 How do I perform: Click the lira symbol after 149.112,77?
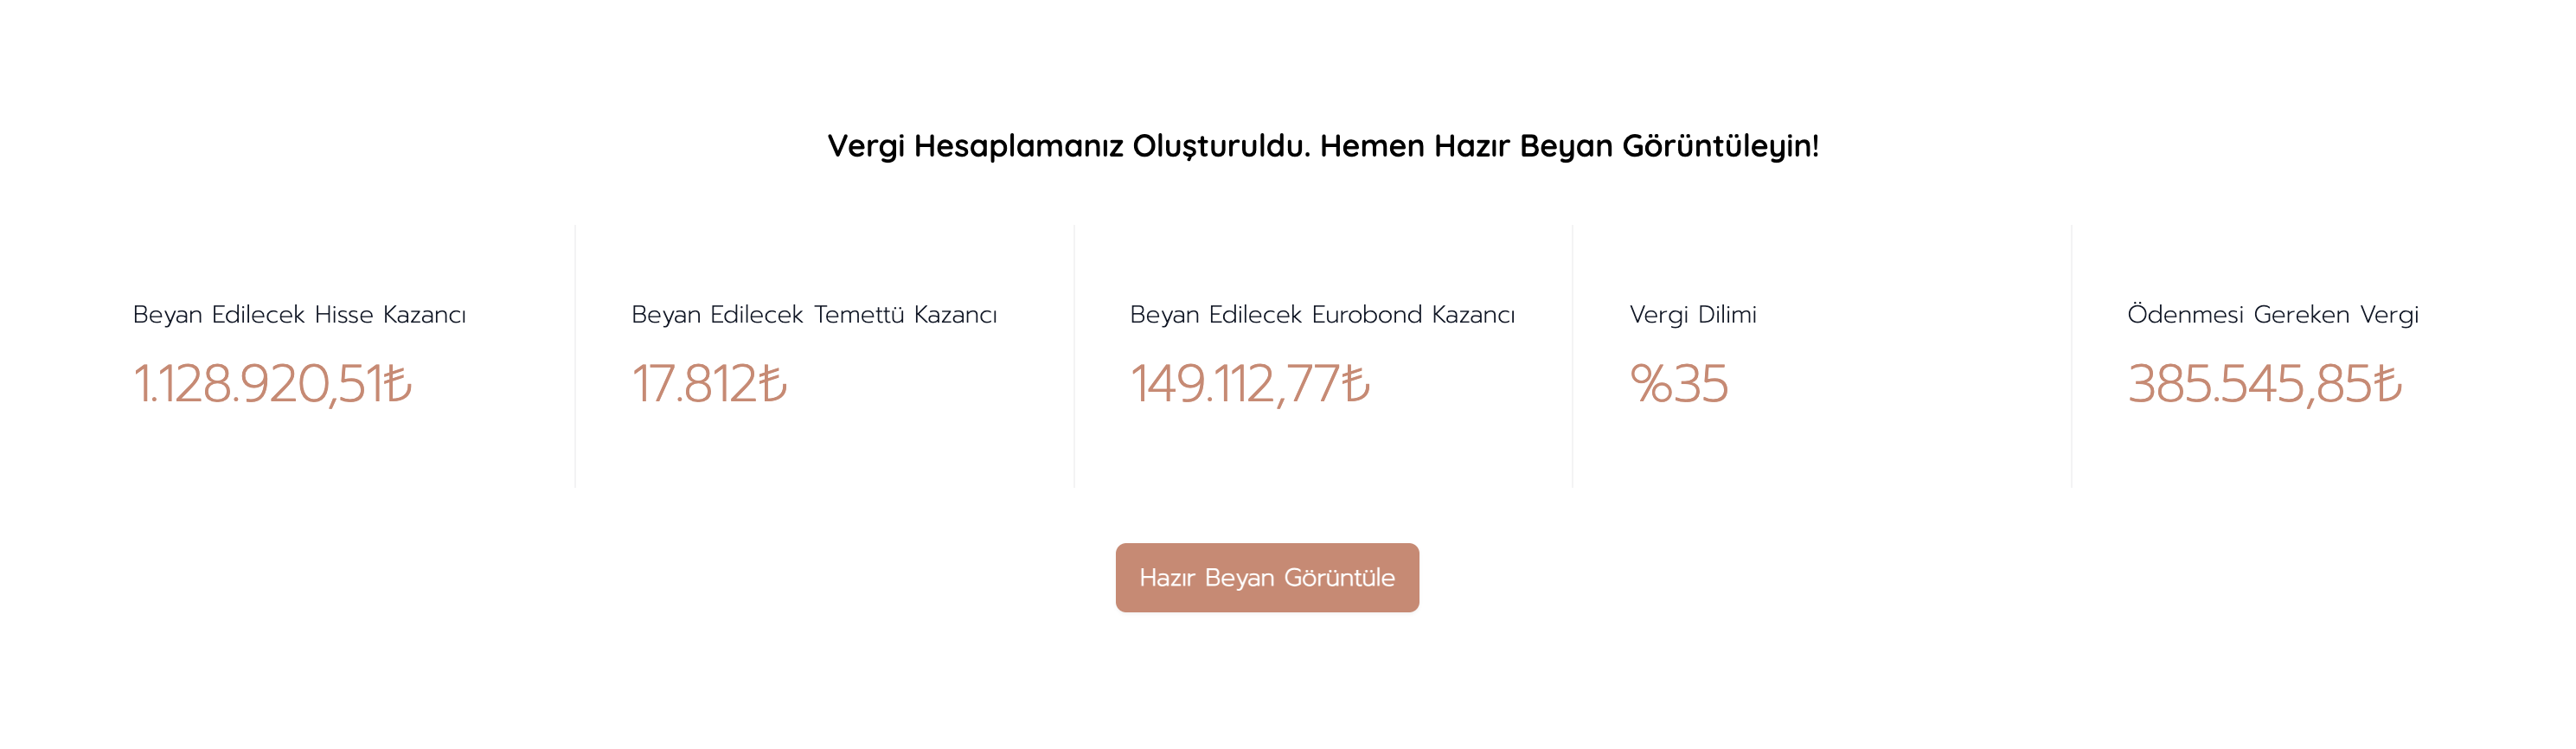[1356, 384]
